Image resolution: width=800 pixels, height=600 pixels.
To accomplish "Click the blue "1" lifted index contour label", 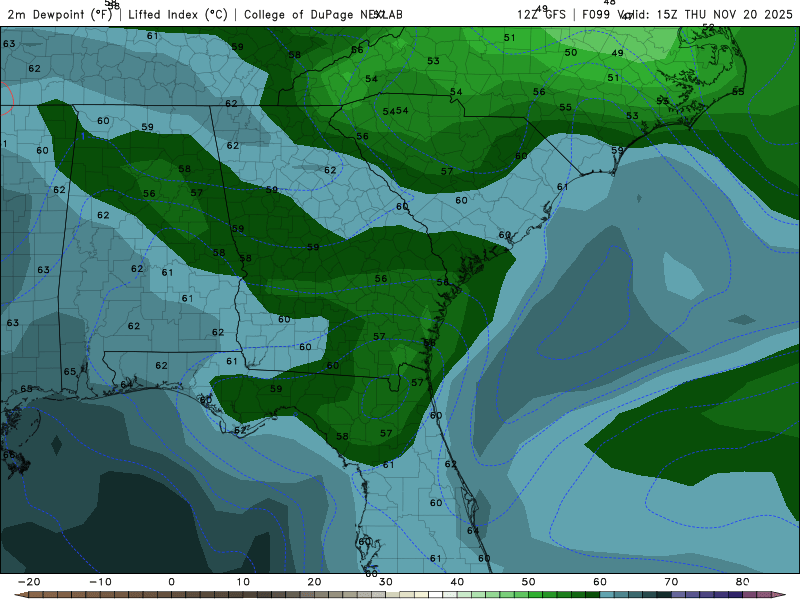I will (83, 136).
